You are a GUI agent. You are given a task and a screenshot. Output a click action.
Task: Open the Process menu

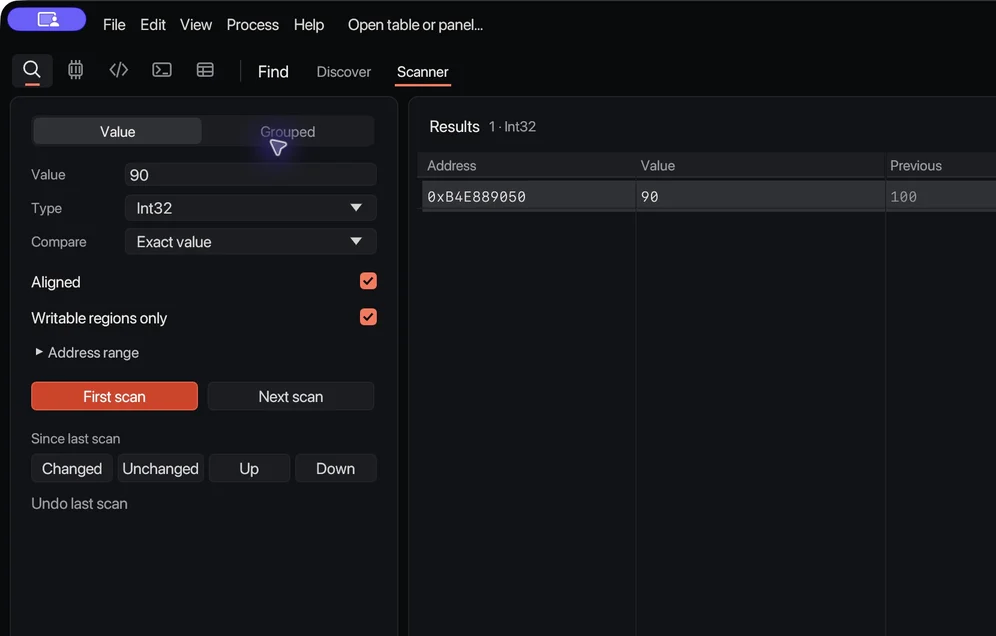click(253, 25)
